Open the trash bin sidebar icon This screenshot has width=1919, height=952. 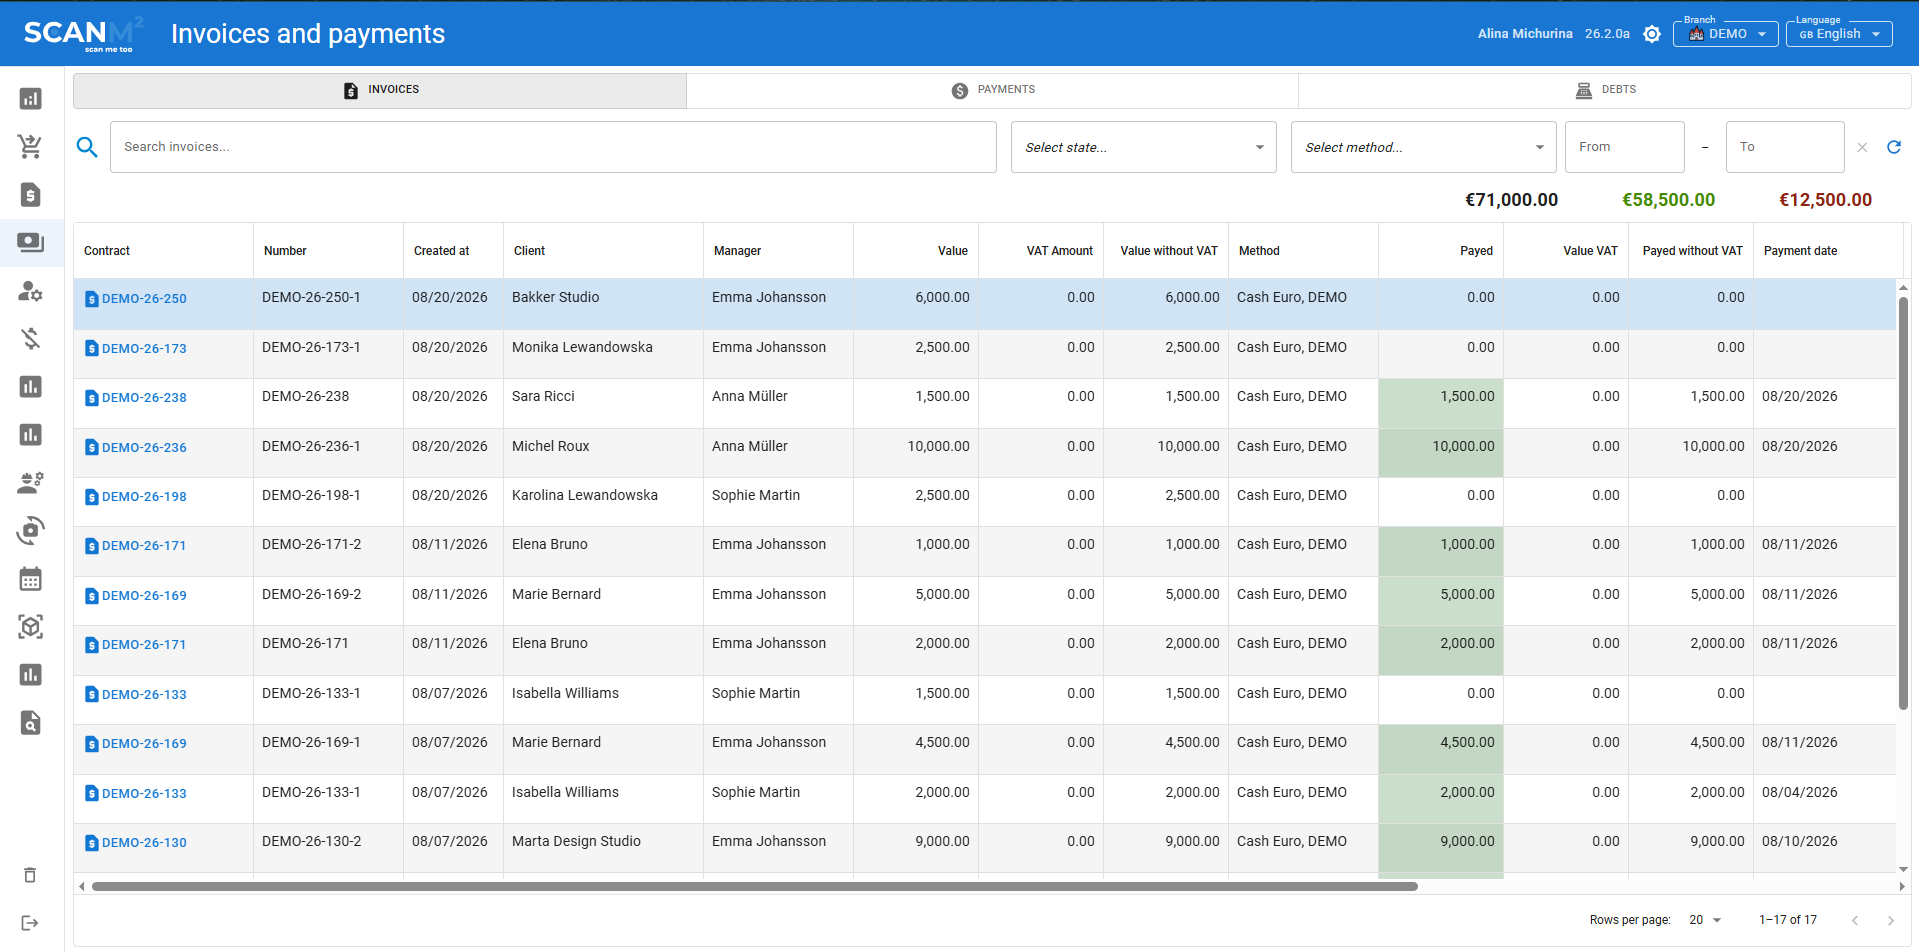(x=30, y=875)
